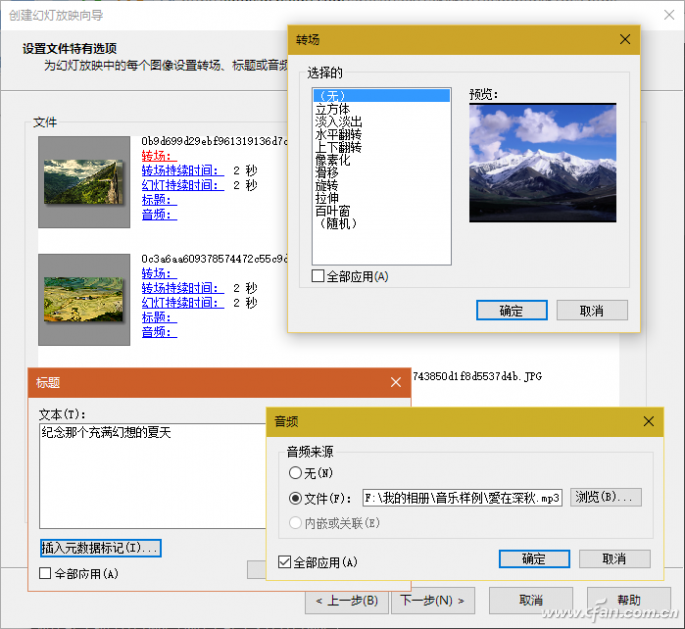The width and height of the screenshot is (685, 629).
Task: Click the second image thumbnail (terraced fields)
Action: point(84,300)
